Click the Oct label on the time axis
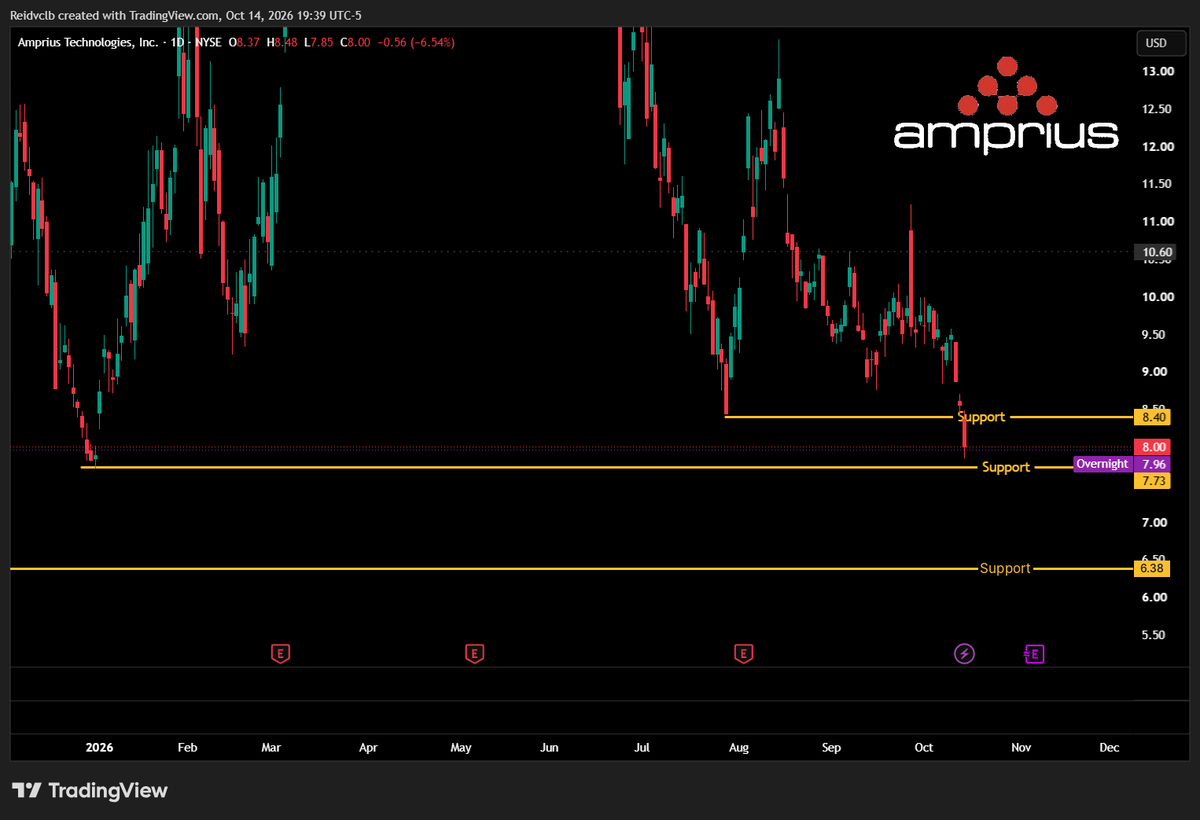Viewport: 1200px width, 820px height. pyautogui.click(x=924, y=747)
